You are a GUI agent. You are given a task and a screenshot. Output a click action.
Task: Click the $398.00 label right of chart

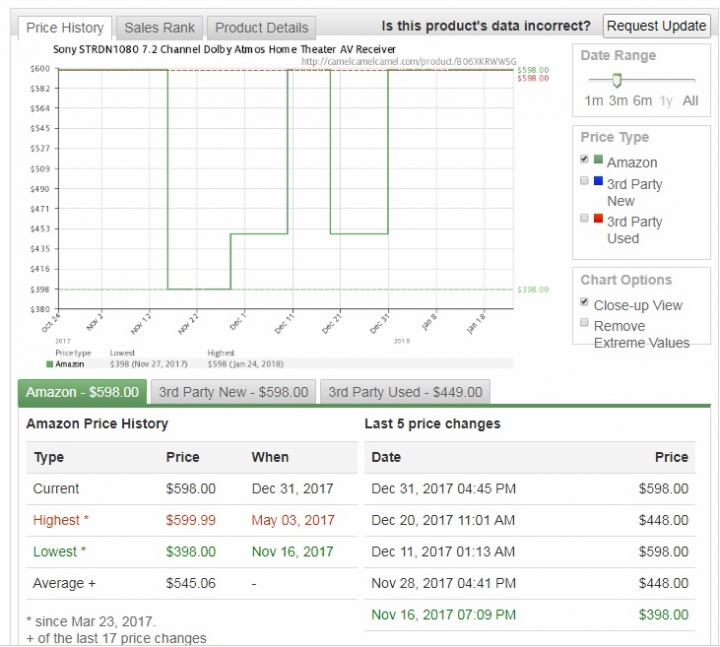tap(533, 289)
